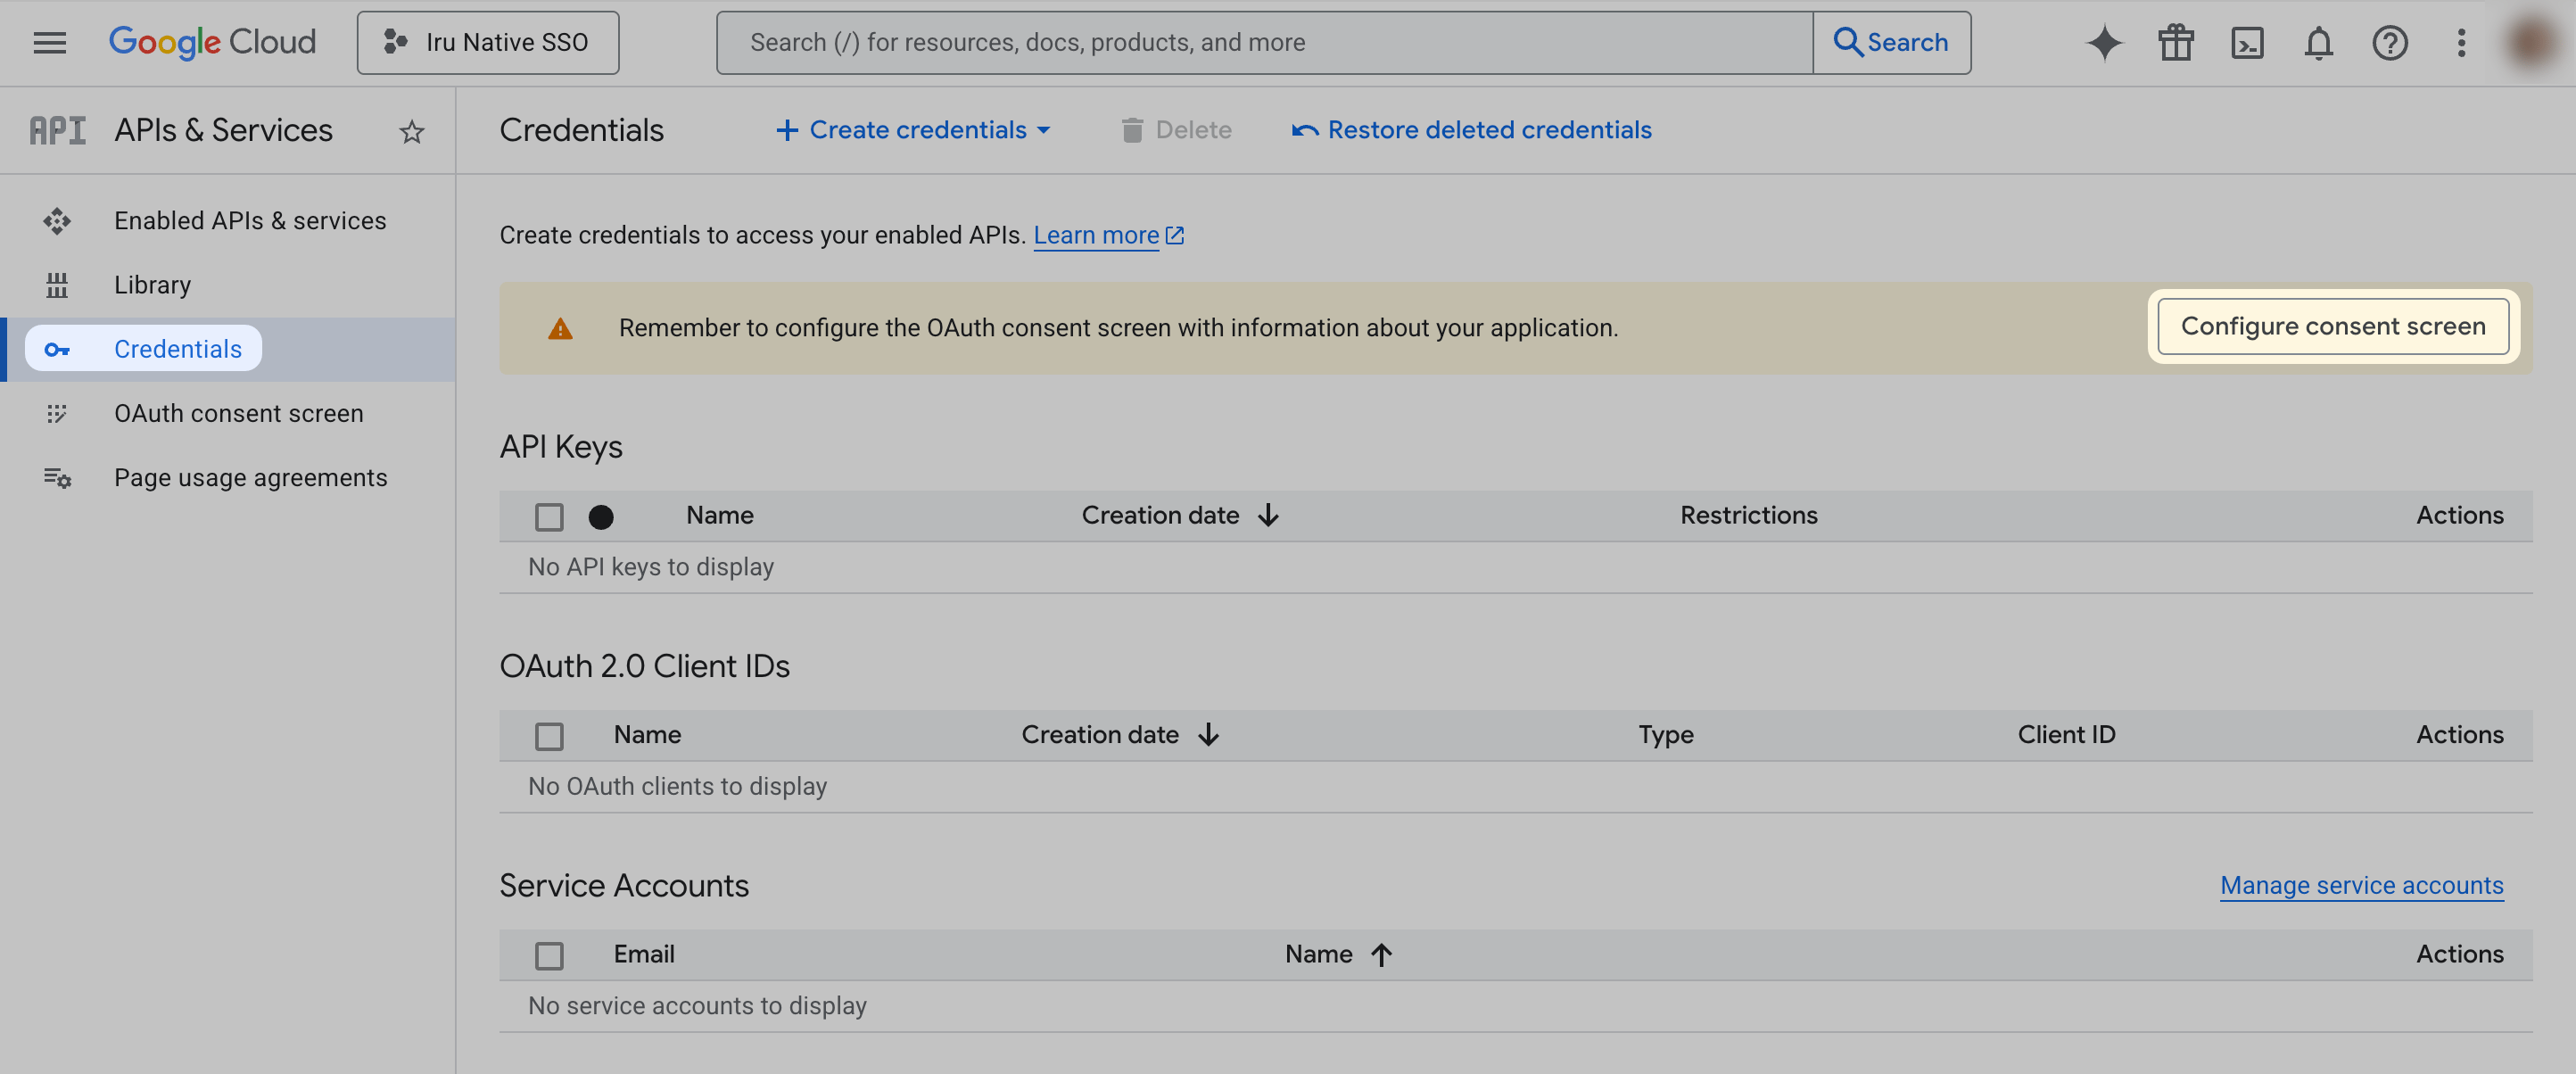Focus the resources search field
Image resolution: width=2576 pixels, height=1074 pixels.
[x=1264, y=42]
